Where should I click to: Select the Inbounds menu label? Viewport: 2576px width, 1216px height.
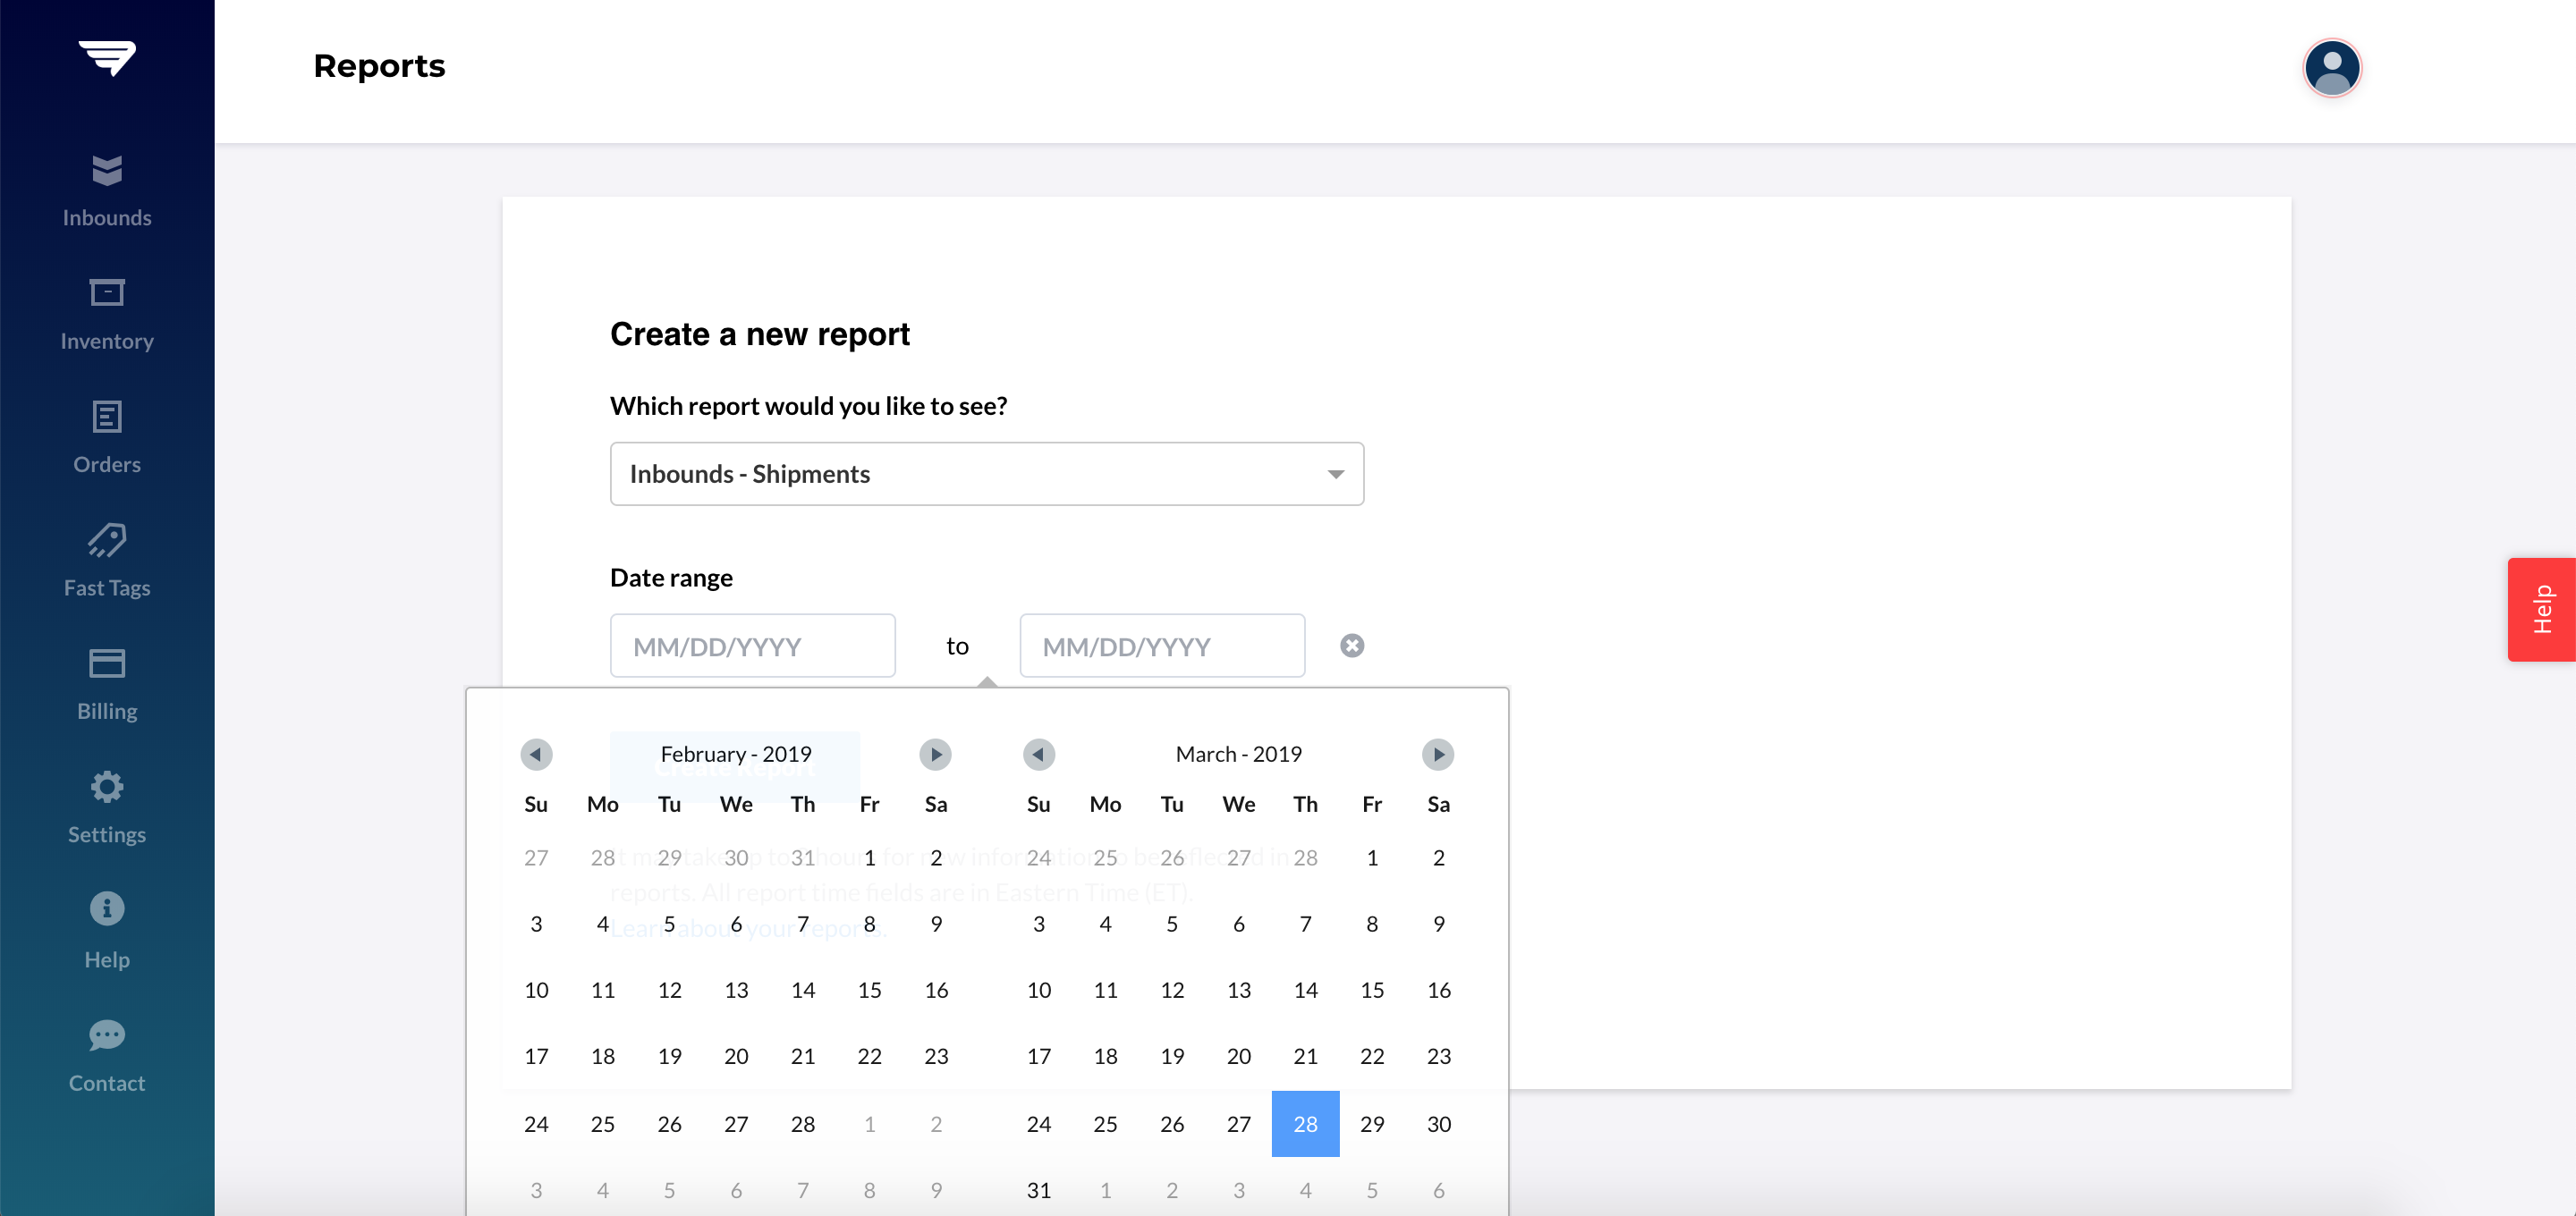click(x=107, y=218)
